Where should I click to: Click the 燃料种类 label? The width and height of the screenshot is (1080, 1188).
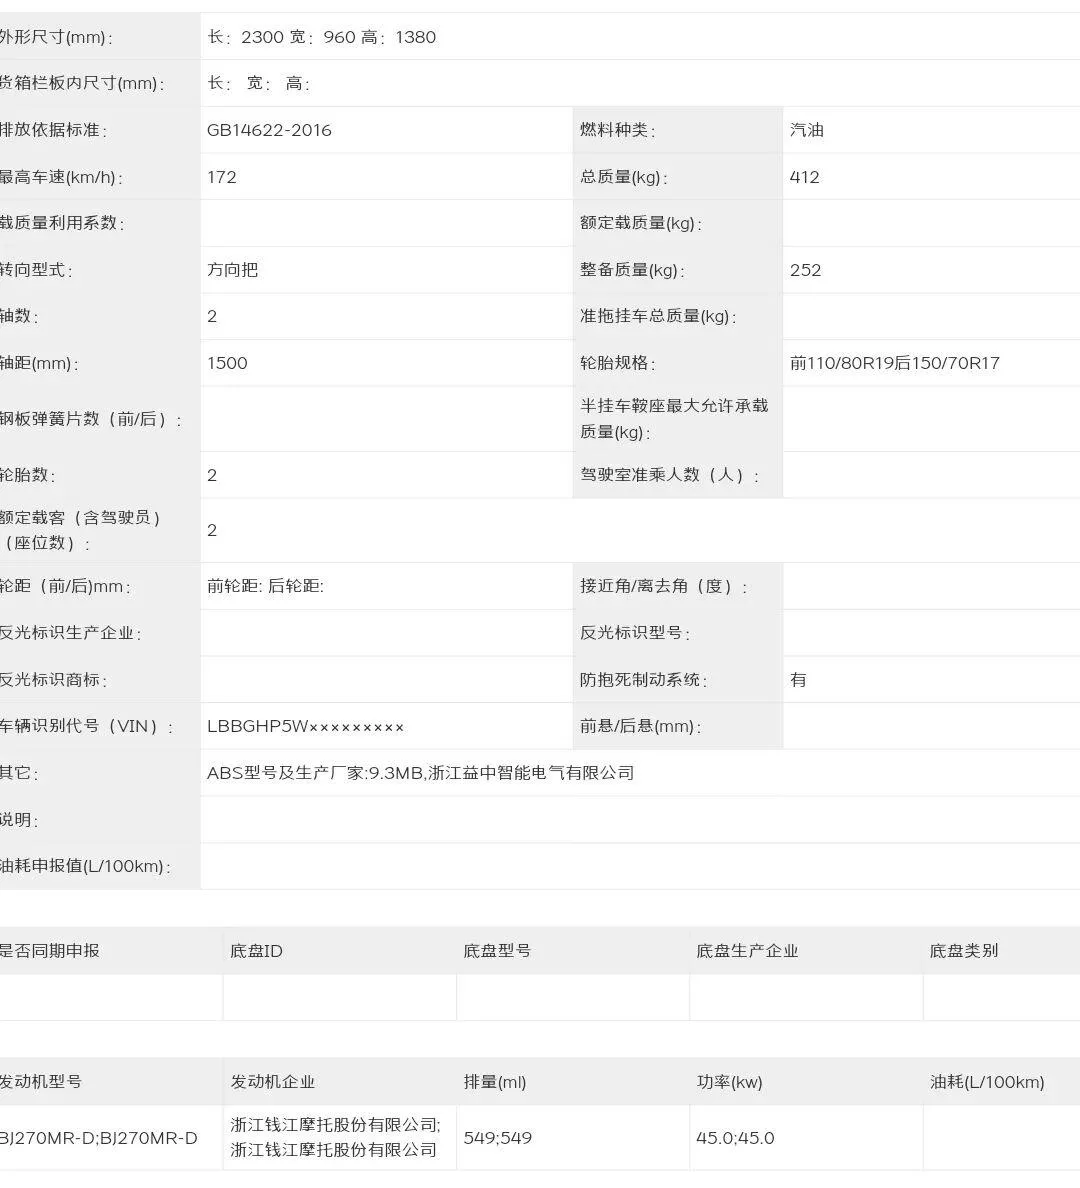point(617,130)
